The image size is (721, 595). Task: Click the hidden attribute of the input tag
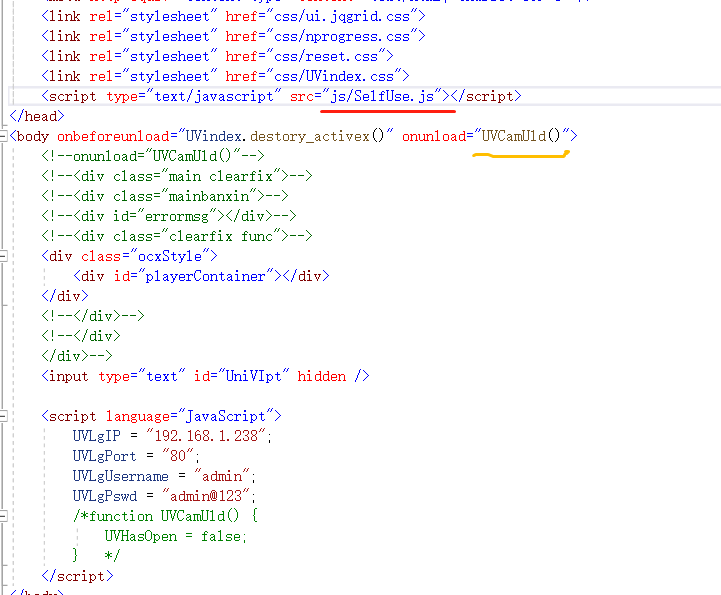321,376
